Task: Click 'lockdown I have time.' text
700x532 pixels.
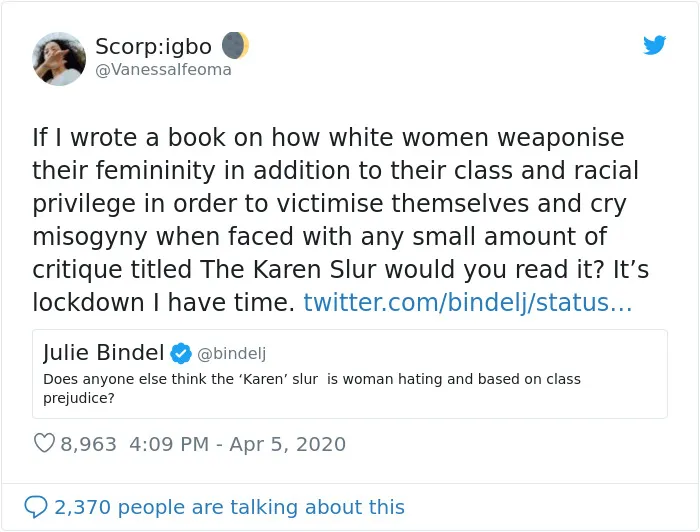Action: point(163,303)
